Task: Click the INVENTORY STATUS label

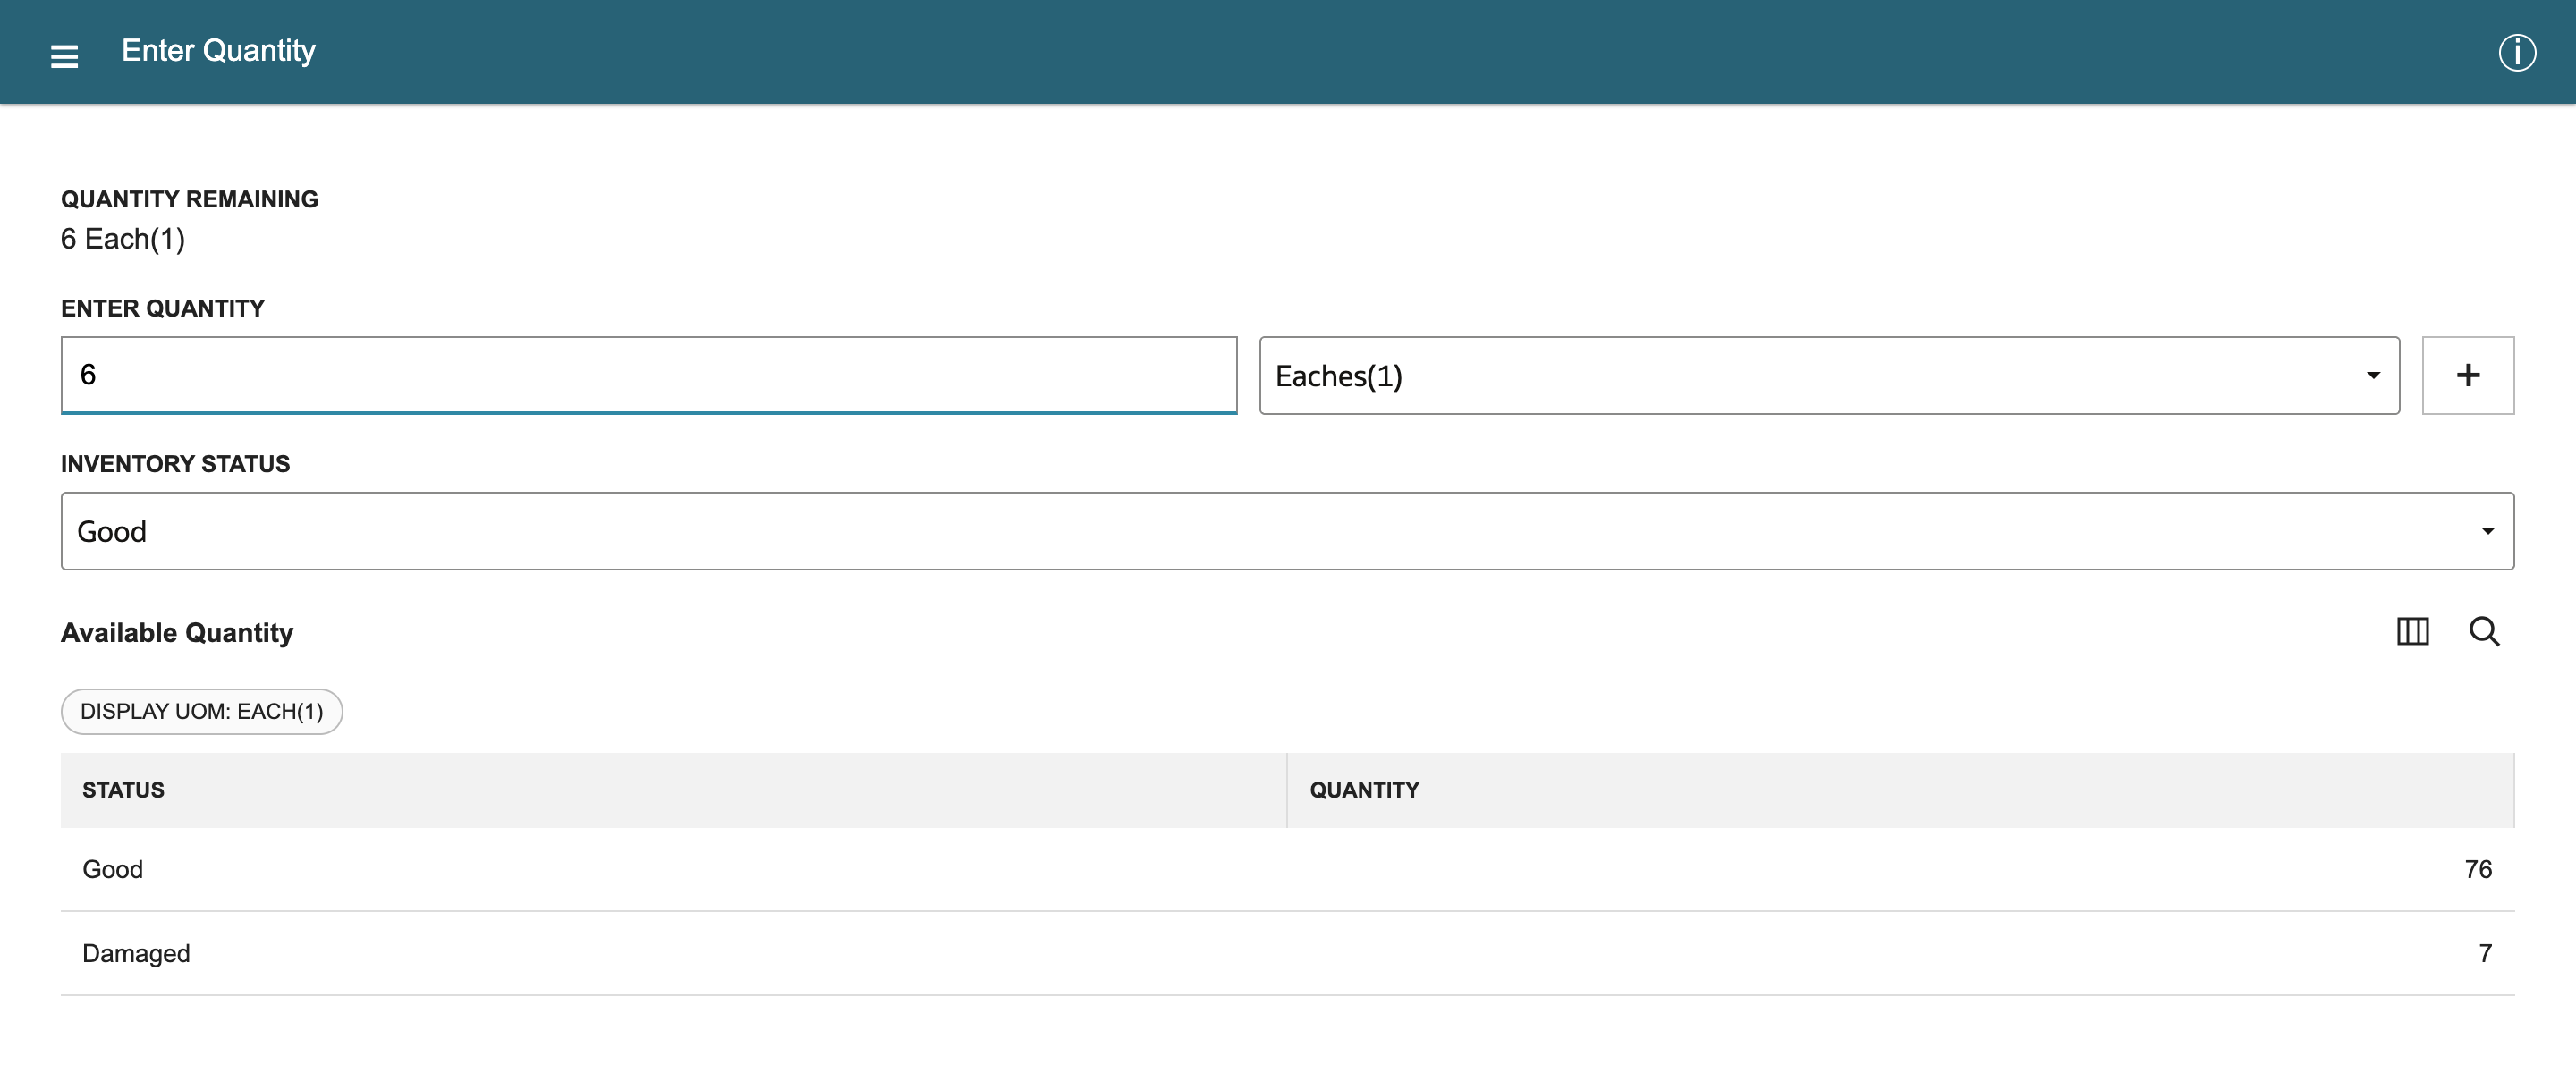Action: (175, 464)
